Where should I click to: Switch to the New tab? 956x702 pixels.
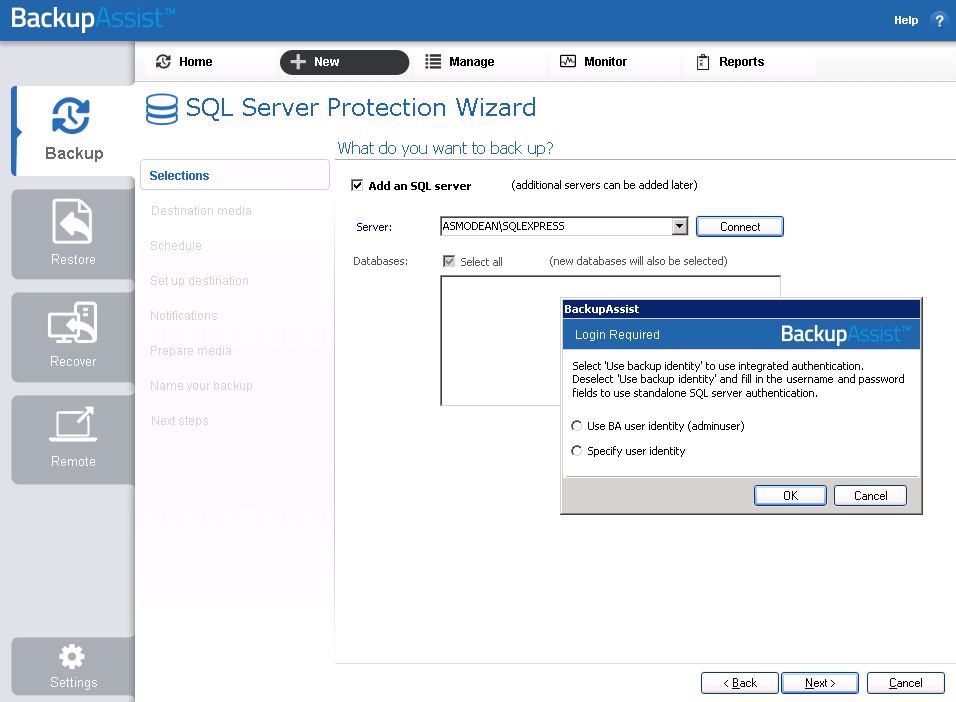344,62
